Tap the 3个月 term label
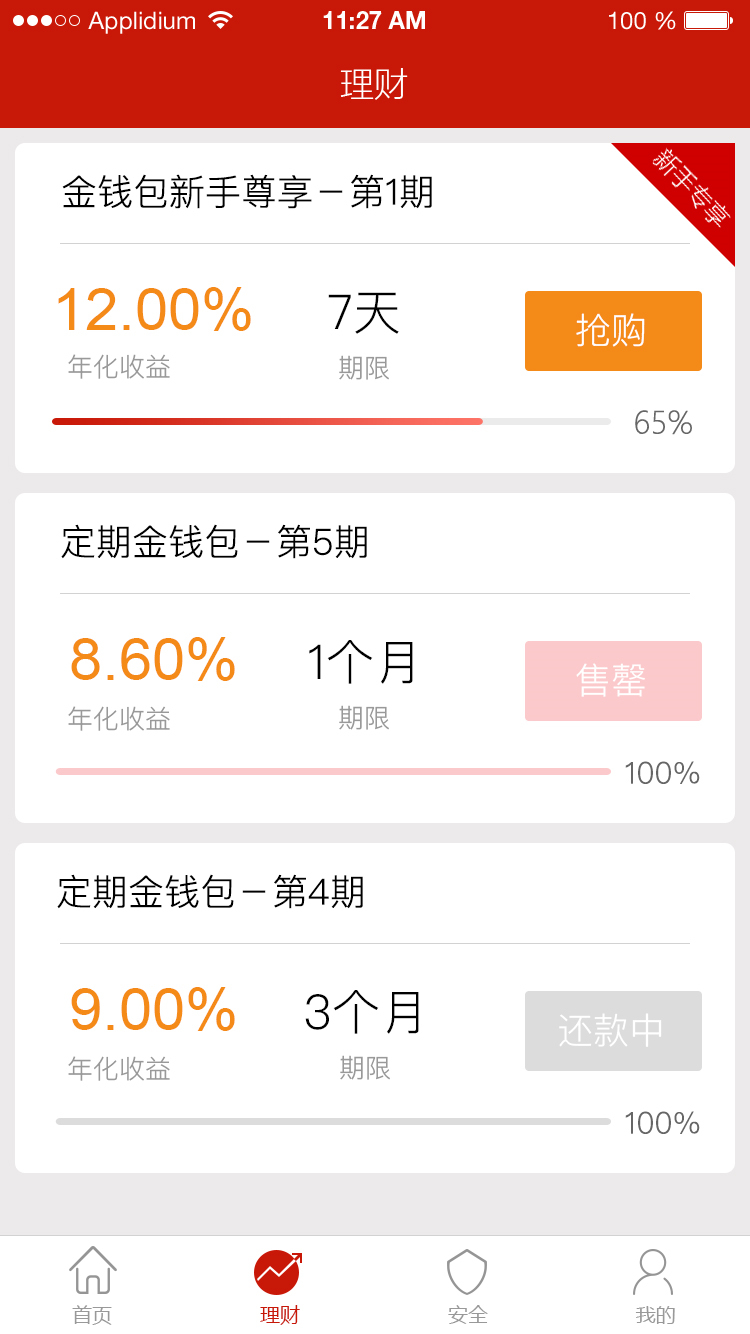 364,1012
